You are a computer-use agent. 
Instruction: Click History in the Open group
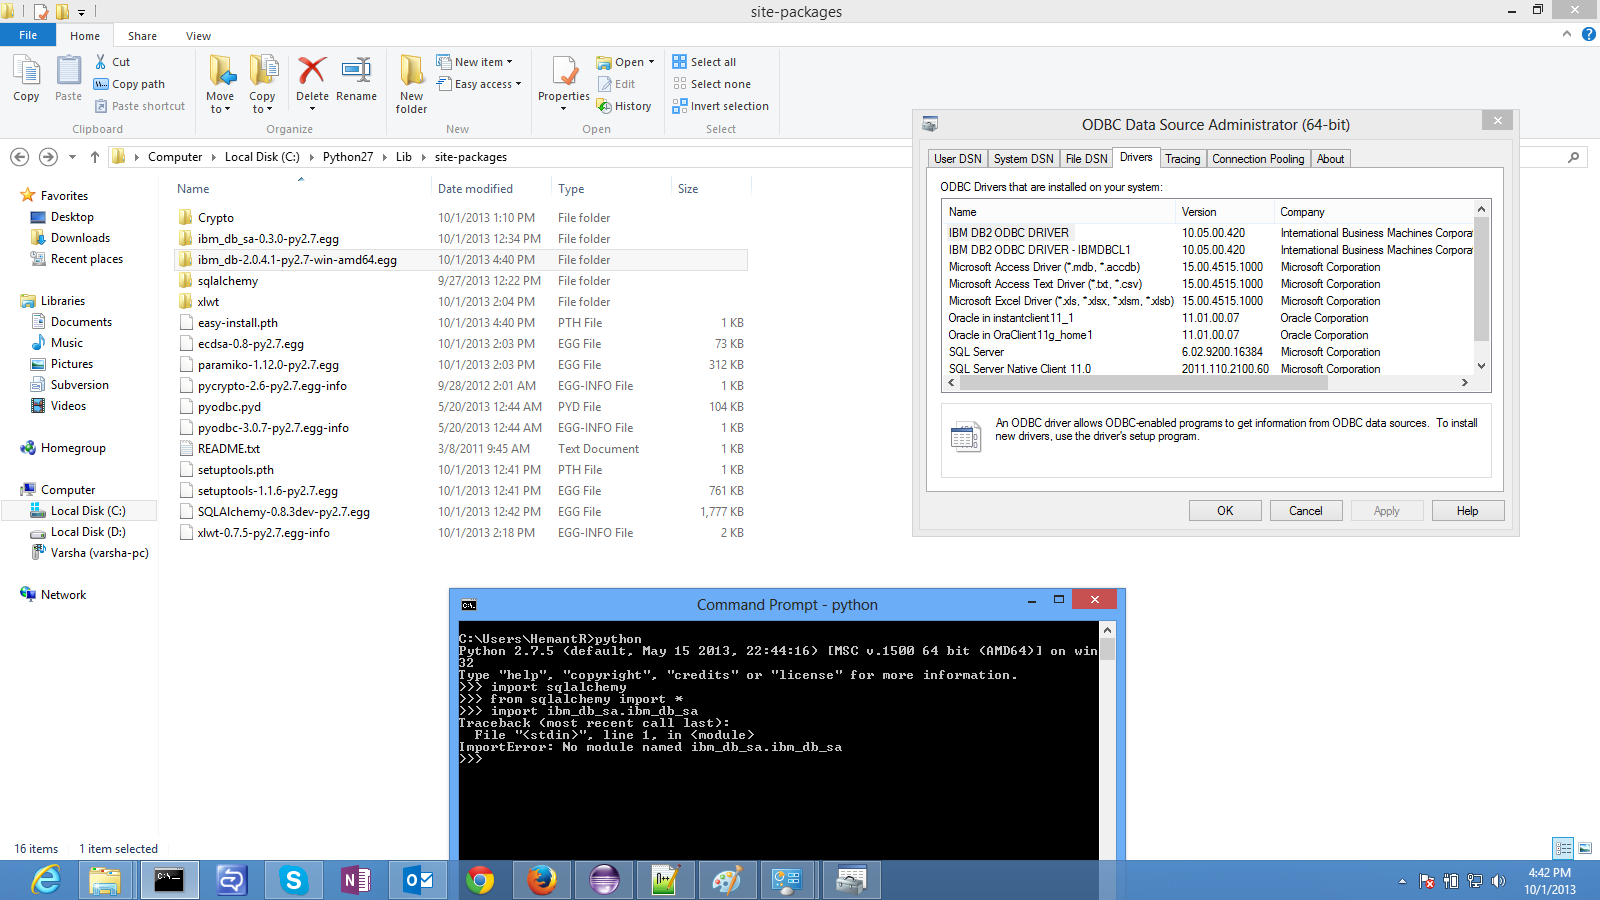point(624,106)
